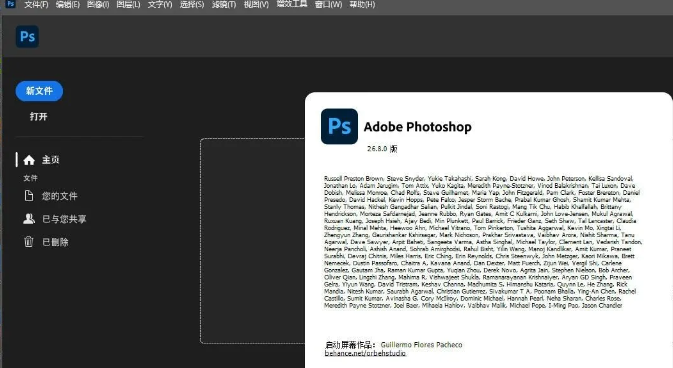The image size is (673, 368).
Task: Click the dashed drag-and-drop area
Action: point(252,240)
